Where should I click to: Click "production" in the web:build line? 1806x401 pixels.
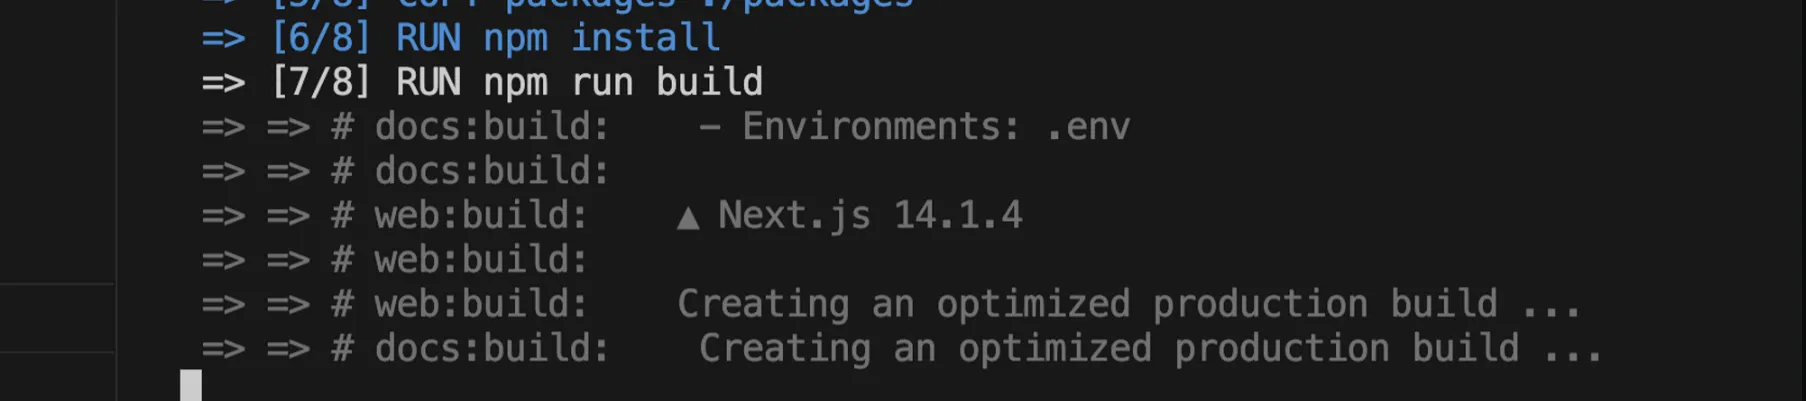pyautogui.click(x=1259, y=304)
